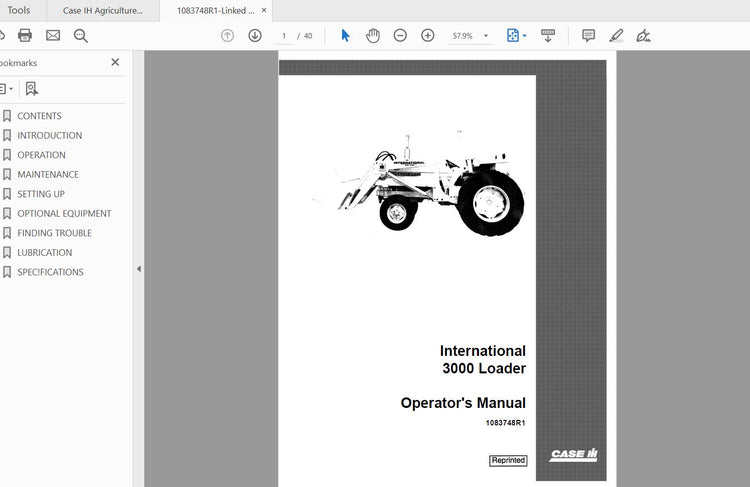Click the page number input field
The height and width of the screenshot is (487, 750).
(284, 36)
